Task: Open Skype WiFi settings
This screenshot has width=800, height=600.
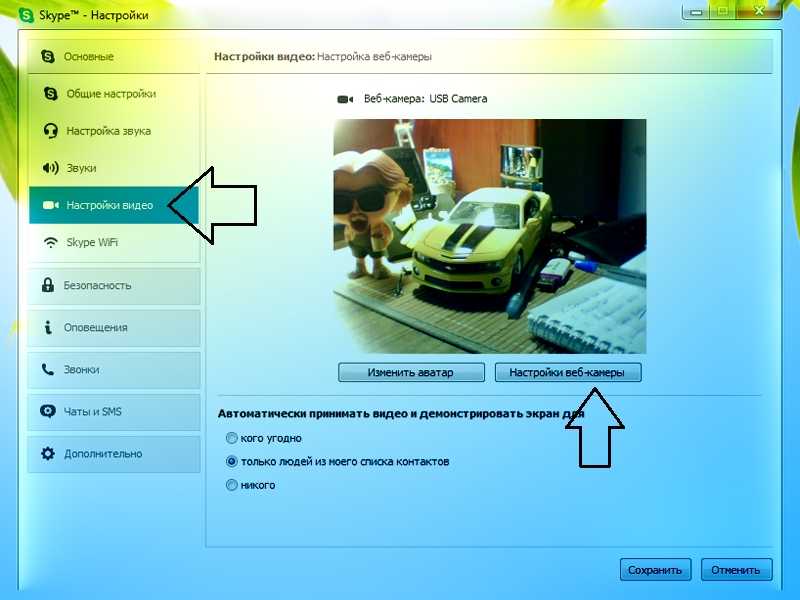Action: point(114,242)
